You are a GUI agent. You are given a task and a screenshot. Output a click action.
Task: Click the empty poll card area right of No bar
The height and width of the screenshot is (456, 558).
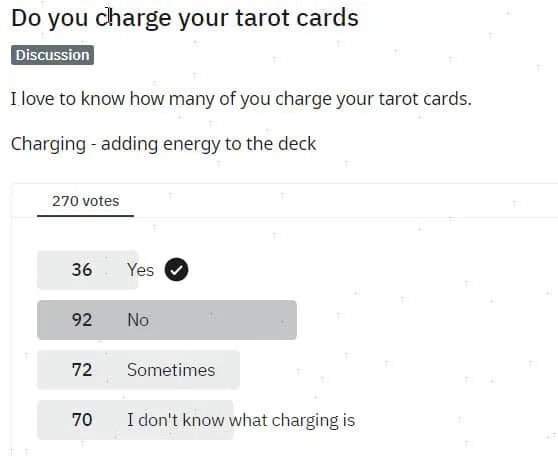[427, 320]
